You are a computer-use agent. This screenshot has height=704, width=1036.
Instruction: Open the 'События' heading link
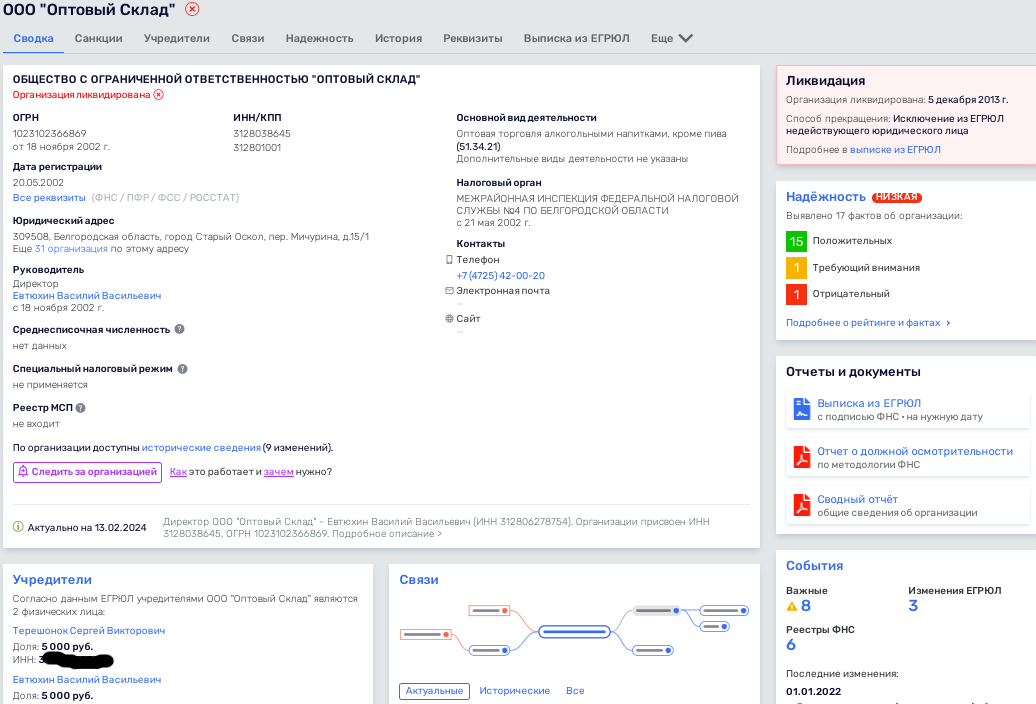pos(814,566)
